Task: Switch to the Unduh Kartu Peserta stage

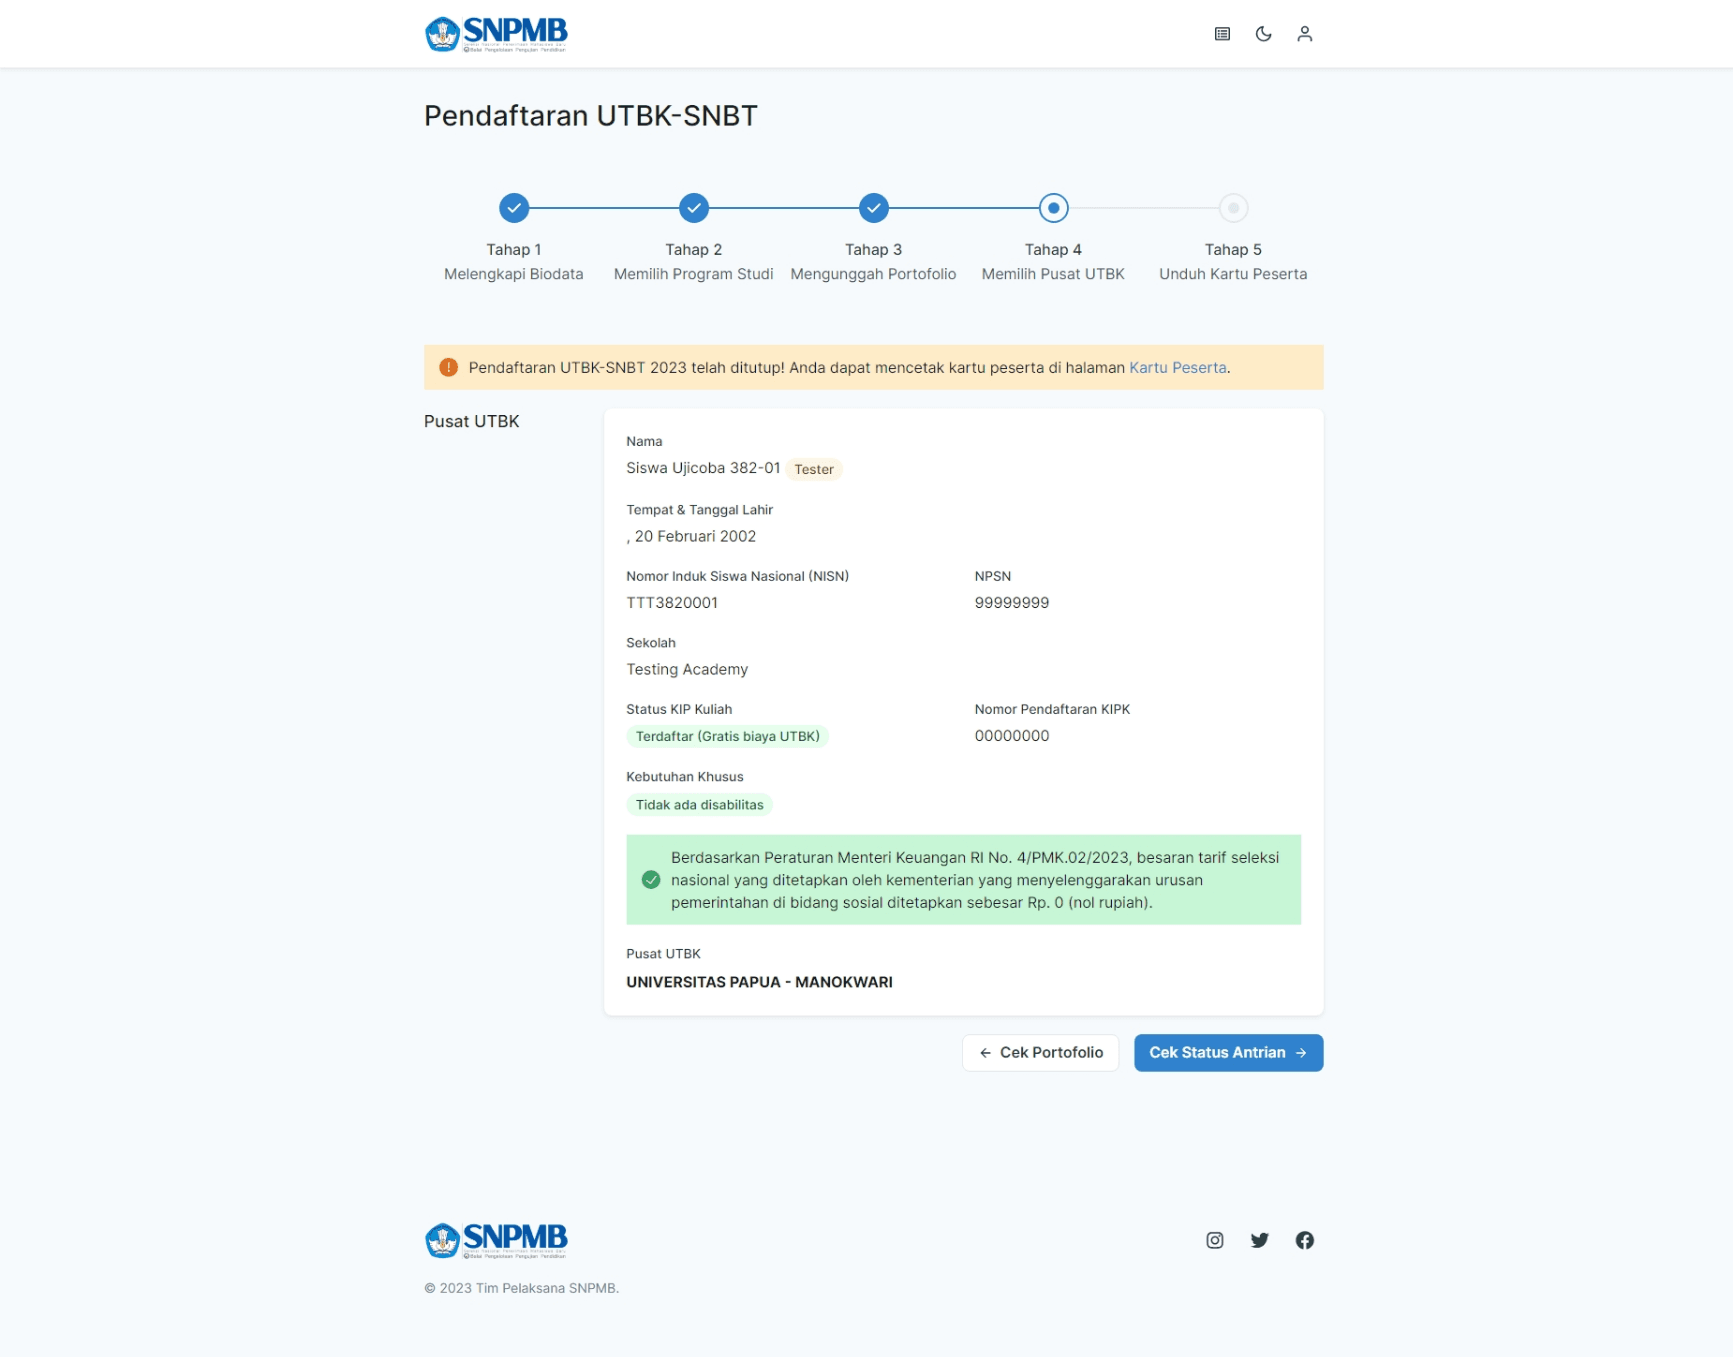Action: (1232, 273)
